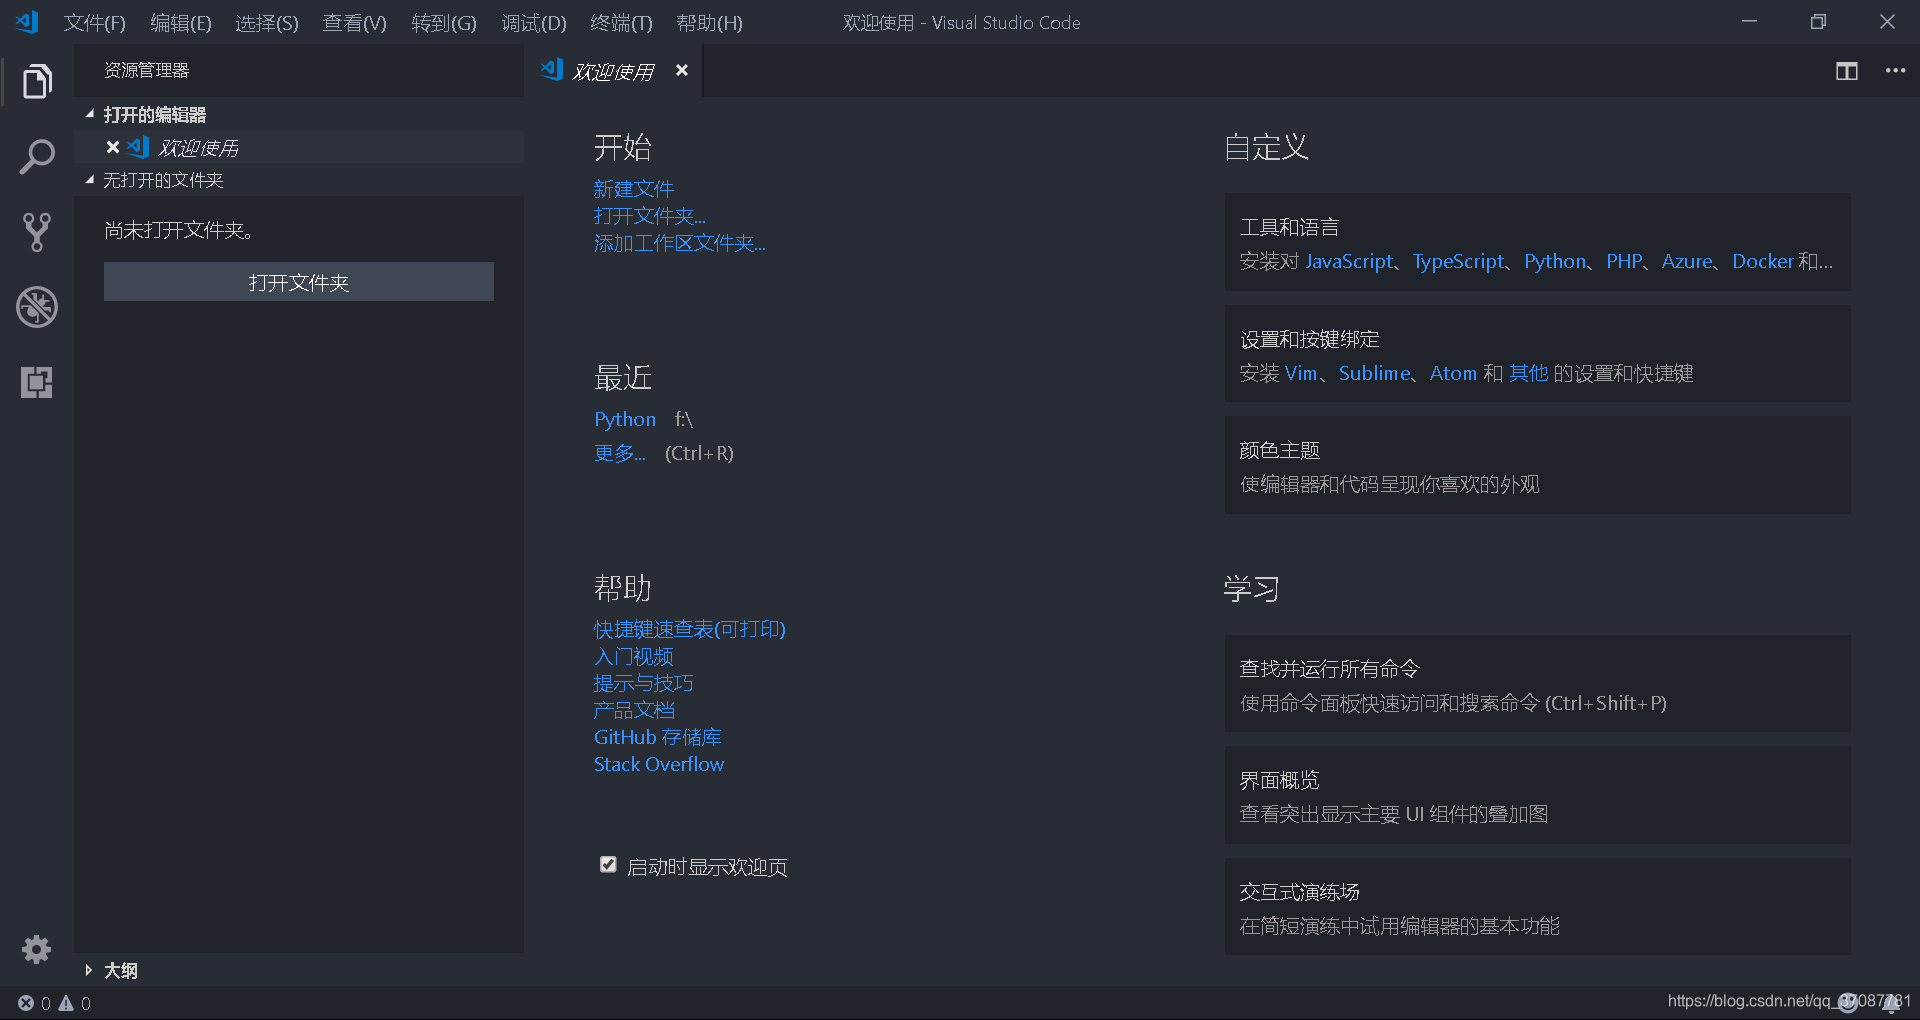Viewport: 1920px width, 1020px height.
Task: Click the Vim keybinding link
Action: 1301,373
